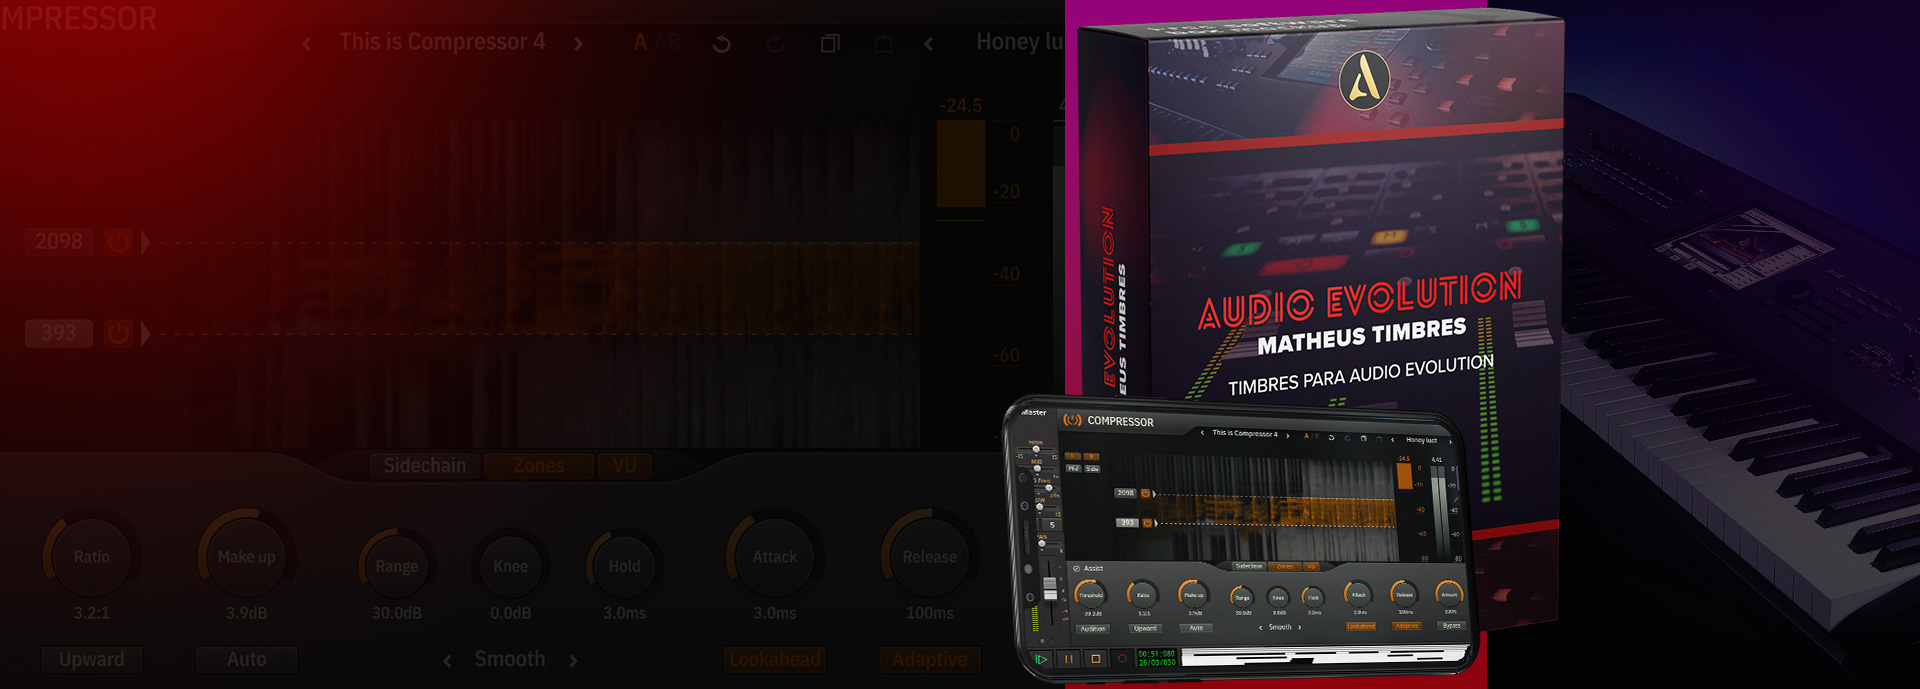Switch to the large Sidechain tab
Screen dimensions: 1920x689
coord(424,466)
